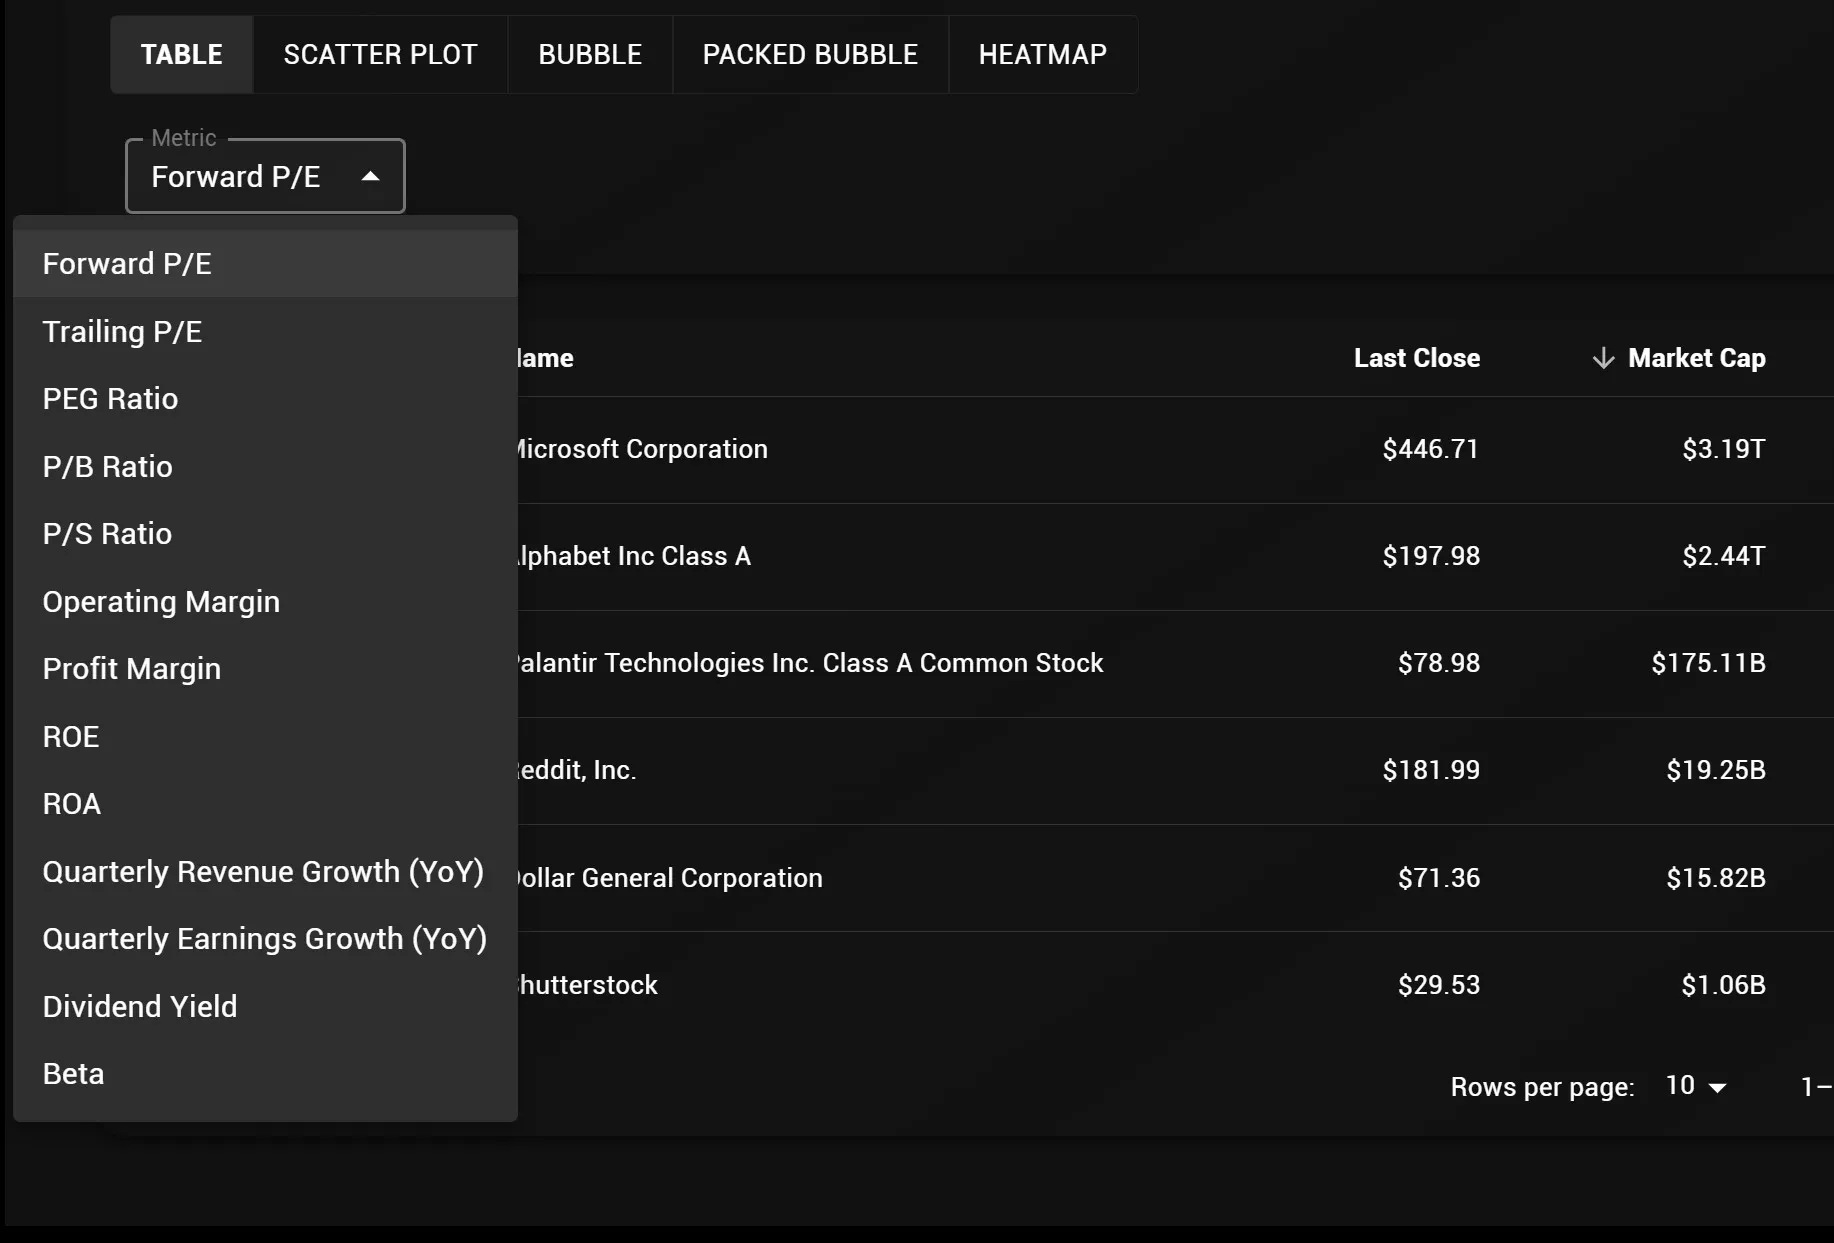Select the $19.25B market cap cell
This screenshot has width=1834, height=1243.
1716,770
